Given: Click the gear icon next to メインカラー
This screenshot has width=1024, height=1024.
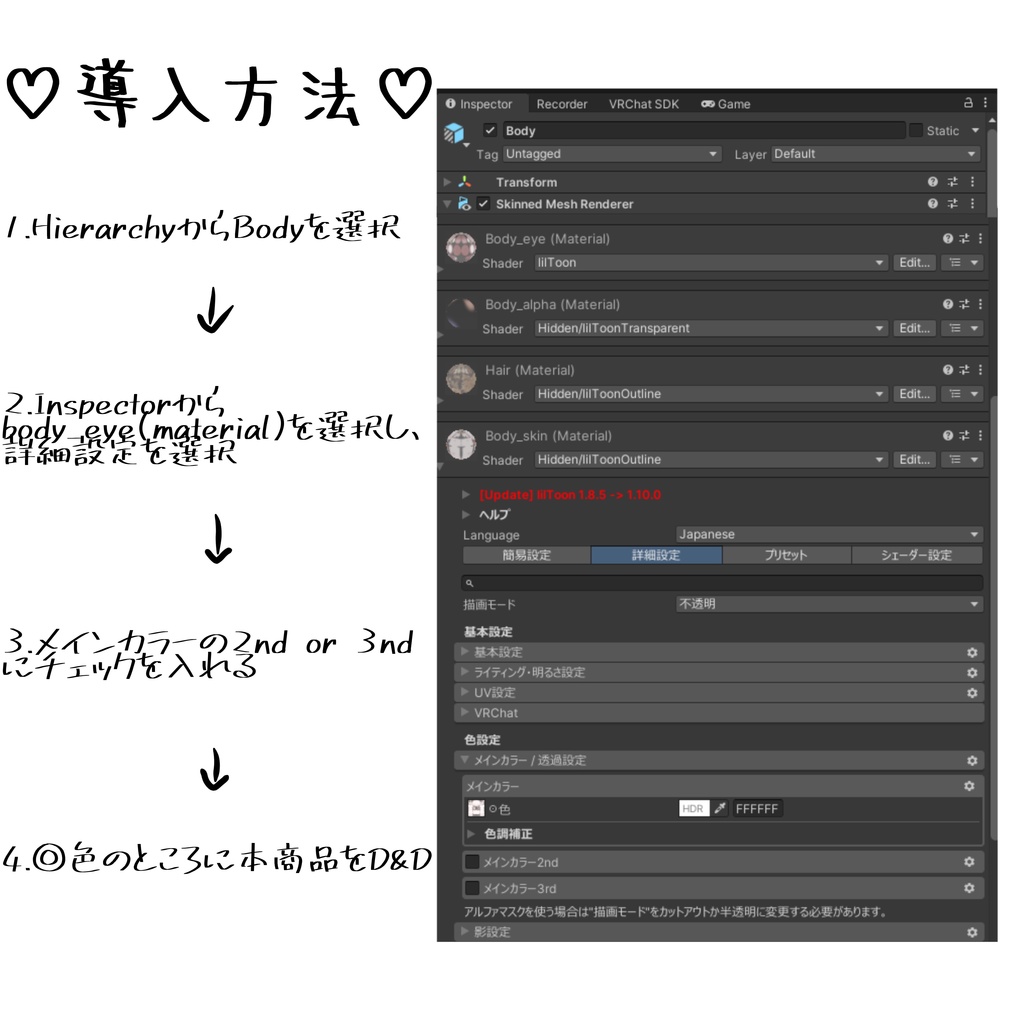Looking at the screenshot, I should point(969,786).
